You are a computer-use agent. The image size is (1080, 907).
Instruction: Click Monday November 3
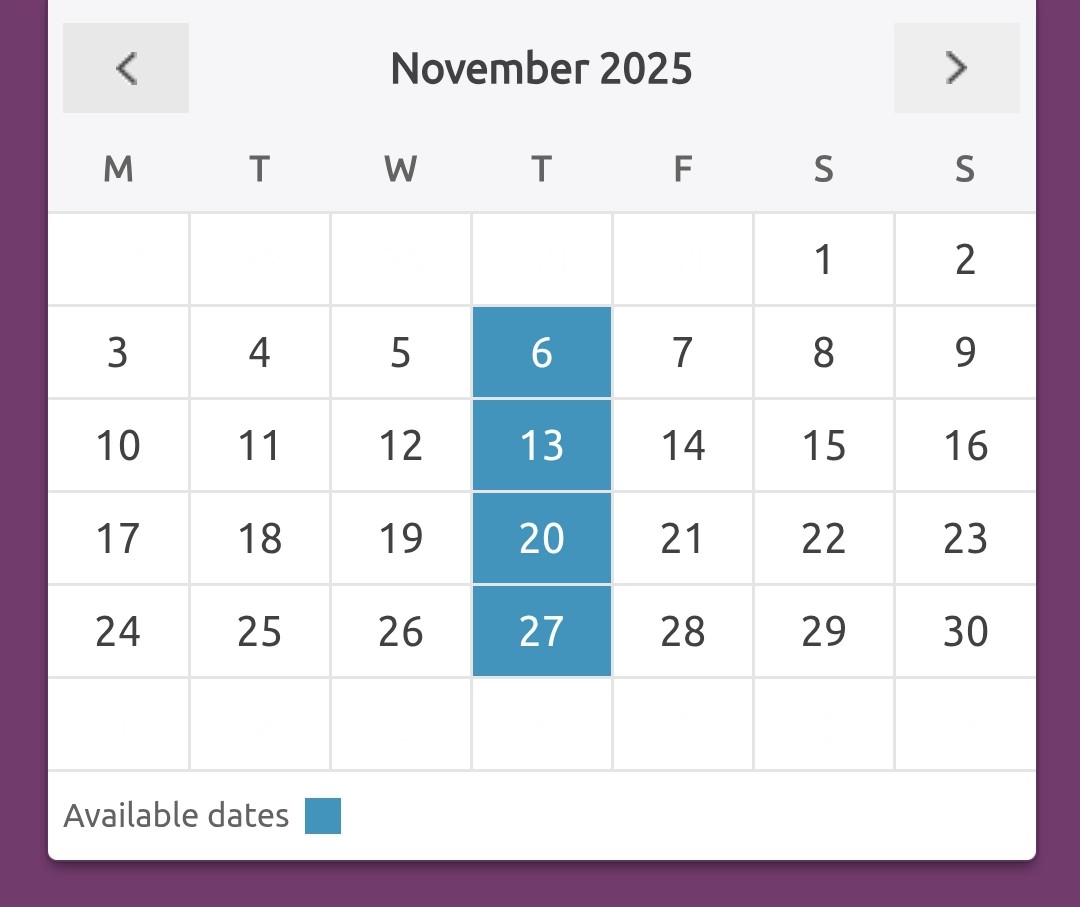[118, 353]
